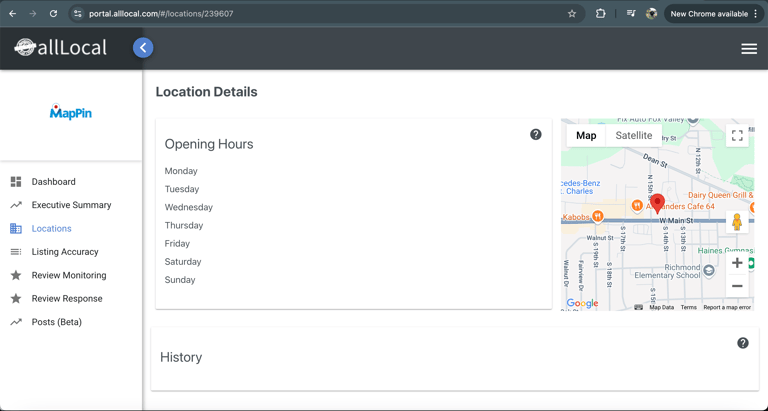Viewport: 768px width, 411px height.
Task: Click the MapPin logo
Action: pos(71,112)
